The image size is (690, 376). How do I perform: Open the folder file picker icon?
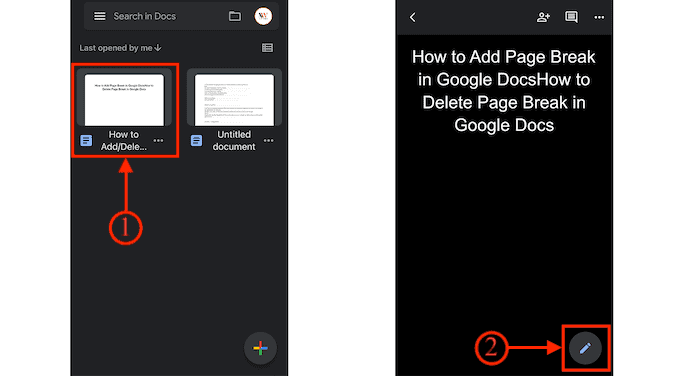click(235, 16)
